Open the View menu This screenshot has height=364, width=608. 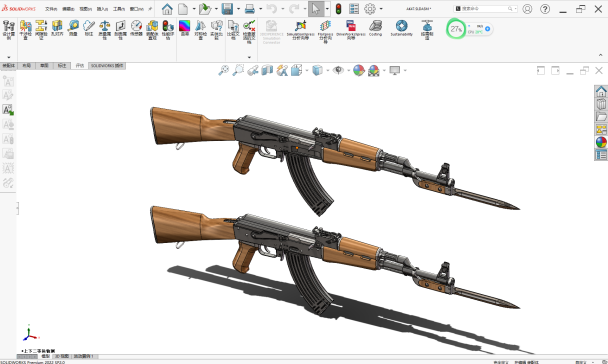(x=86, y=9)
